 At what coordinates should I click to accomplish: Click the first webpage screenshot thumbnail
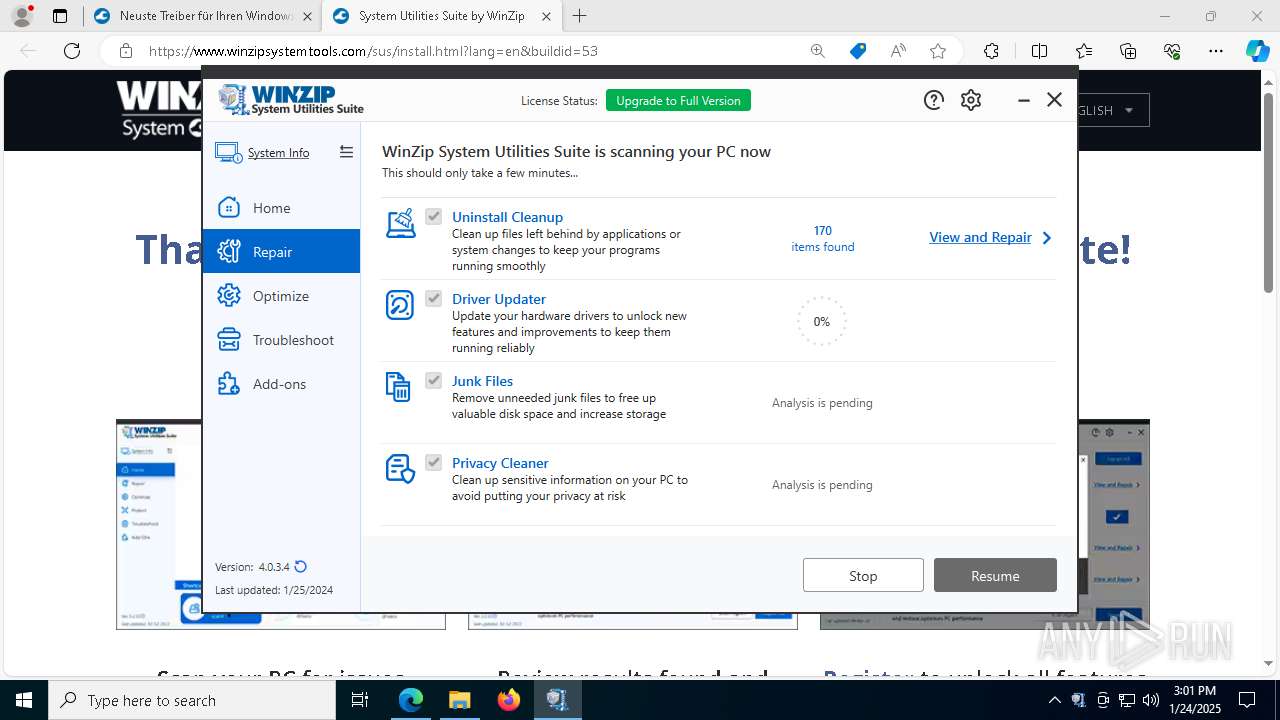tap(281, 524)
